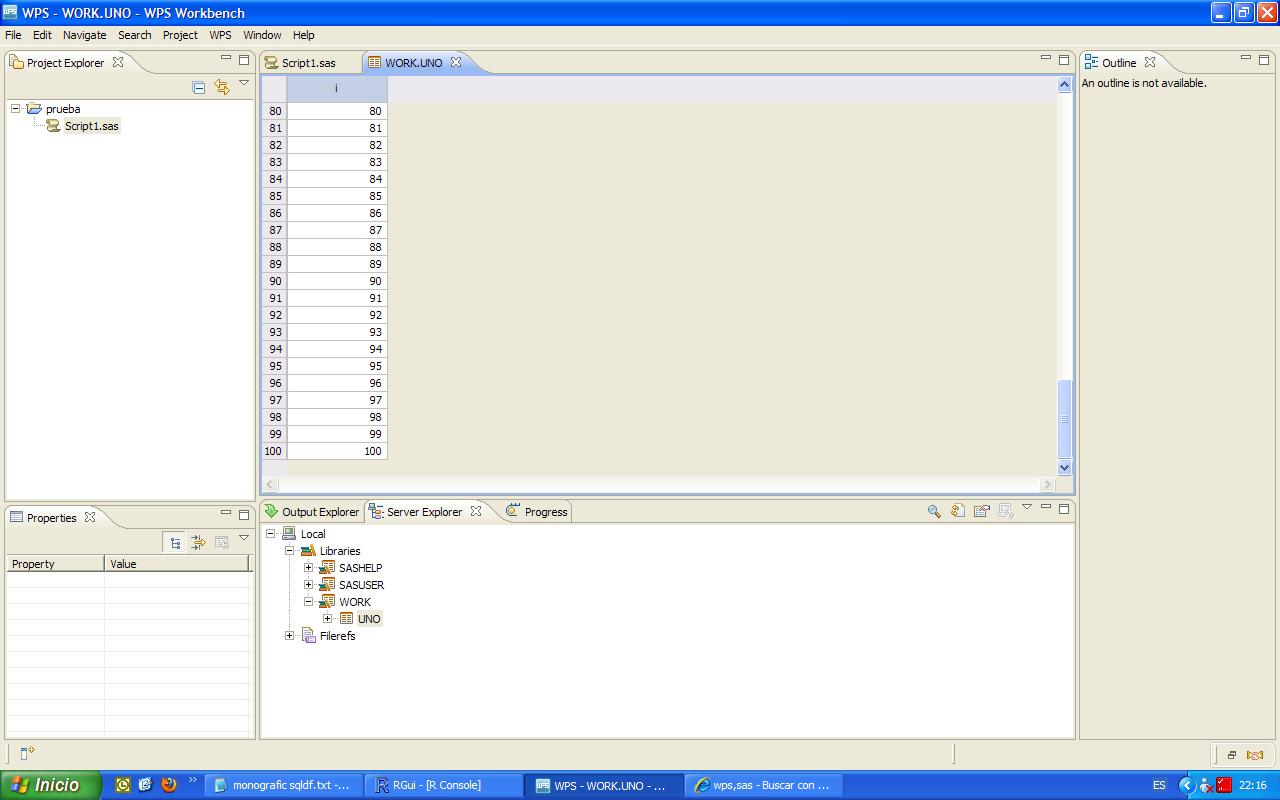
Task: Close the Project Explorer view
Action: coord(118,62)
